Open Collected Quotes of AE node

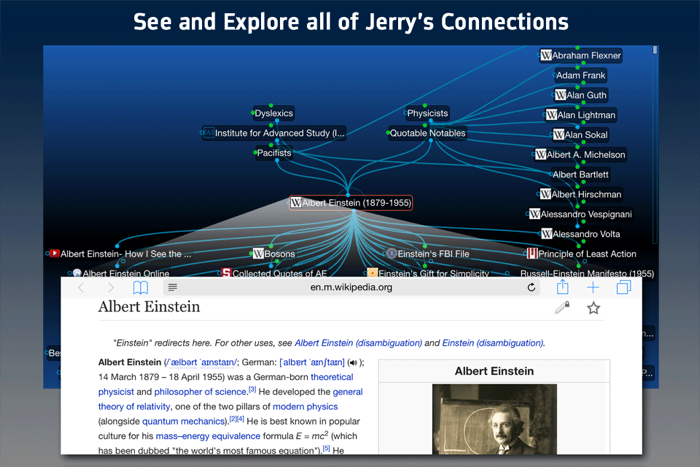click(274, 273)
